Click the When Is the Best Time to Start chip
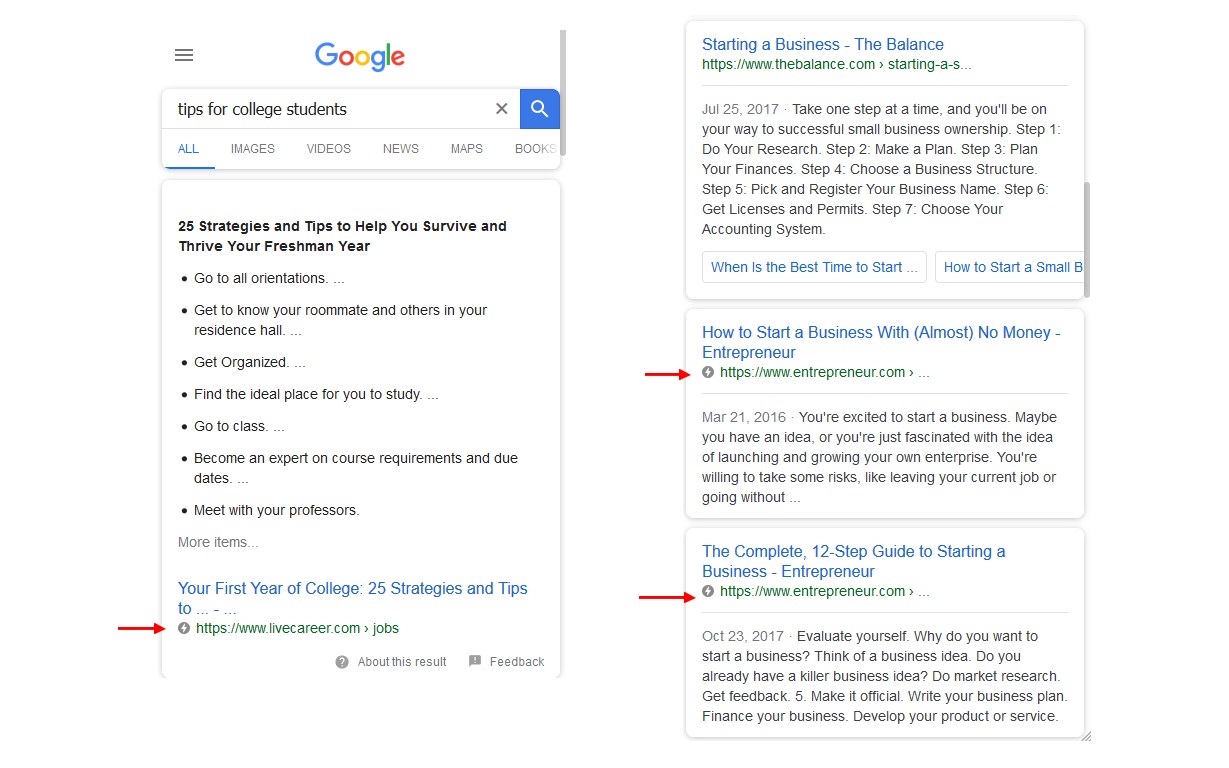Screen dimensions: 1229x768 tap(814, 267)
